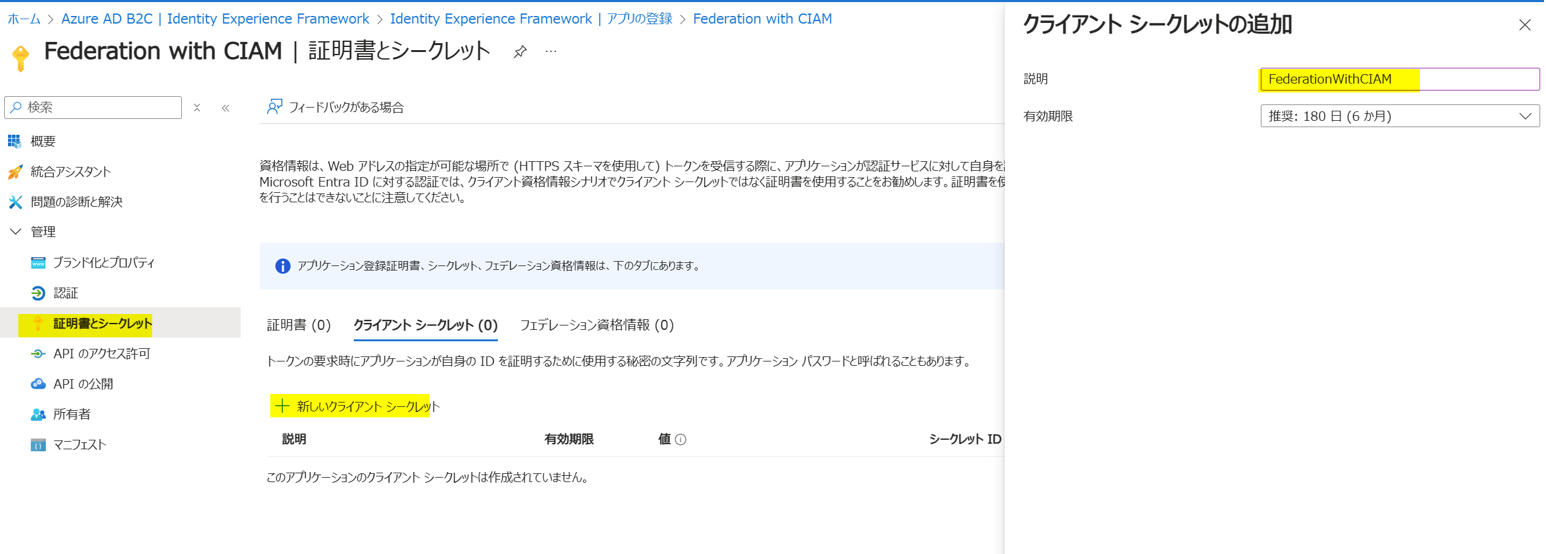
Task: Click the 概要 overview icon
Action: click(15, 141)
